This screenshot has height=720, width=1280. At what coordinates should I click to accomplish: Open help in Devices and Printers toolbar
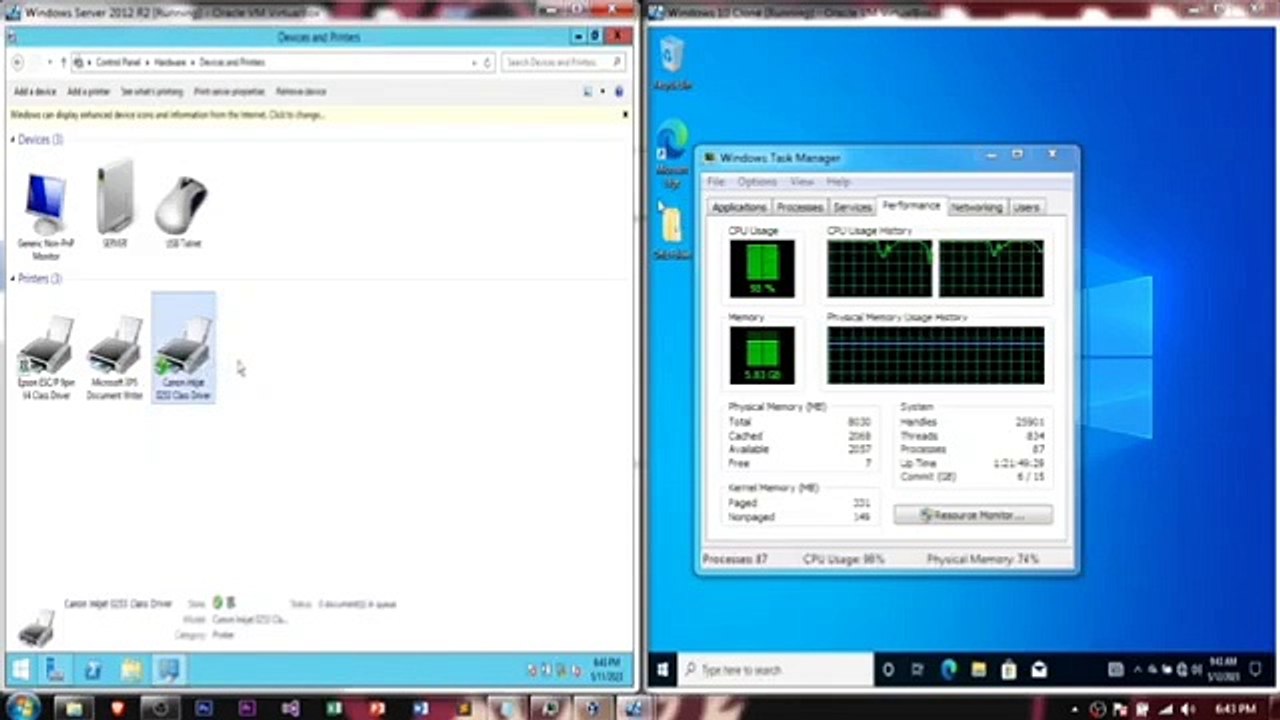(x=619, y=91)
